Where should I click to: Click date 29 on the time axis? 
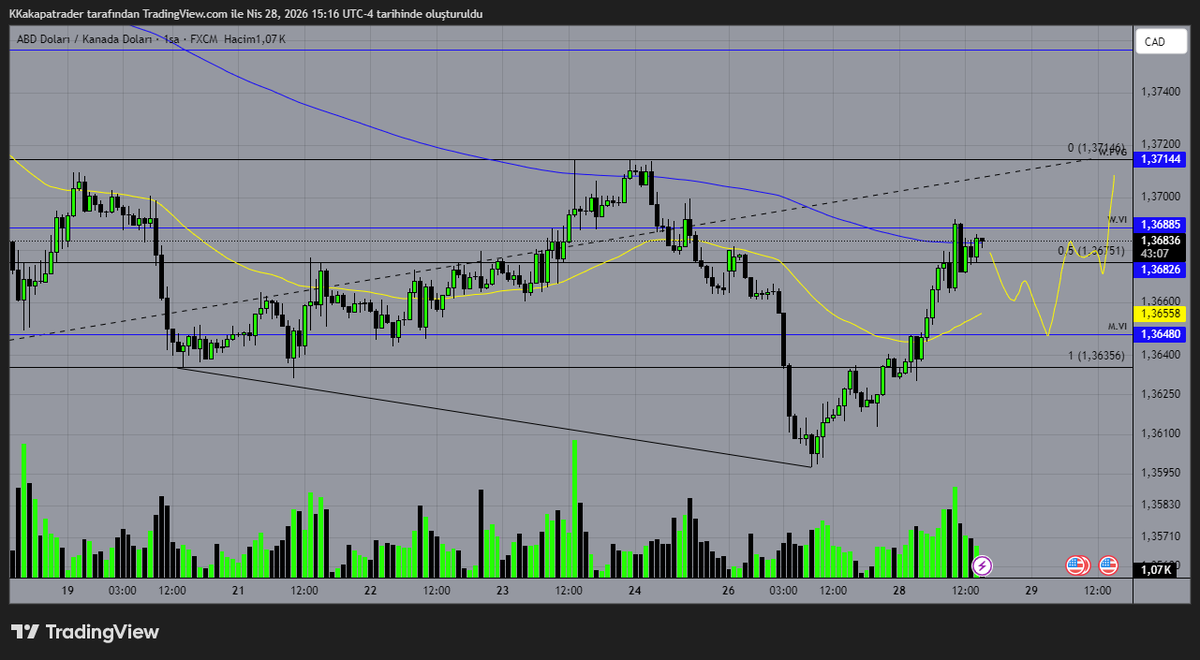pyautogui.click(x=1032, y=591)
